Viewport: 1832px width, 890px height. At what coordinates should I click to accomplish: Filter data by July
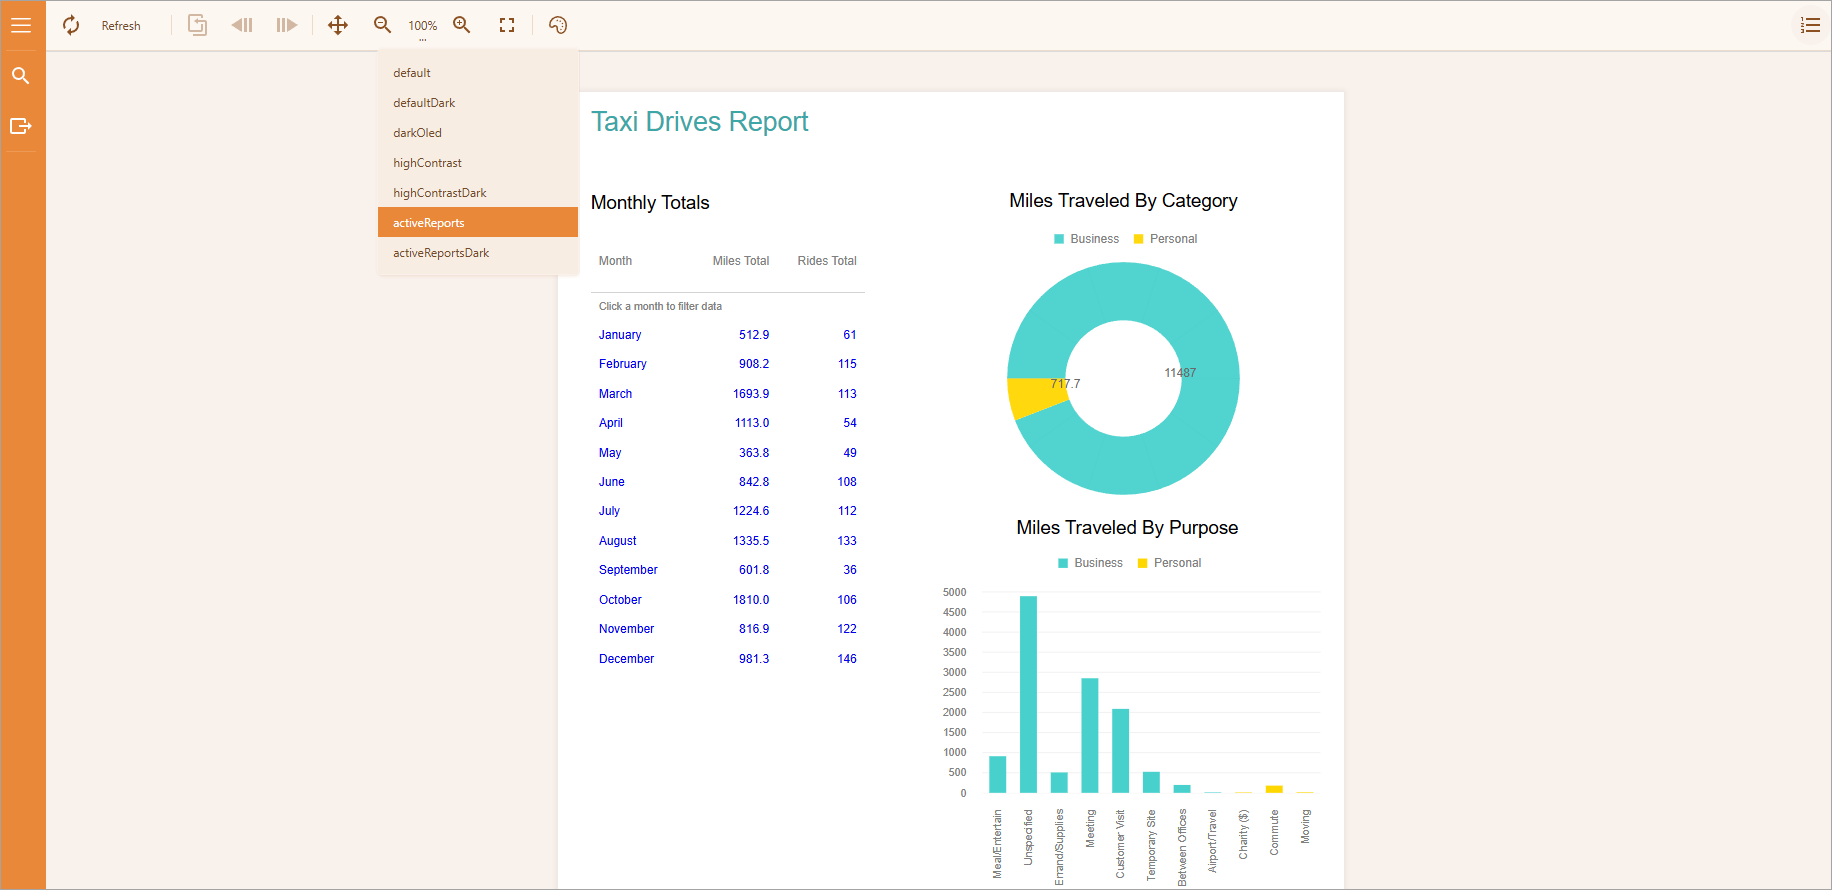(609, 511)
